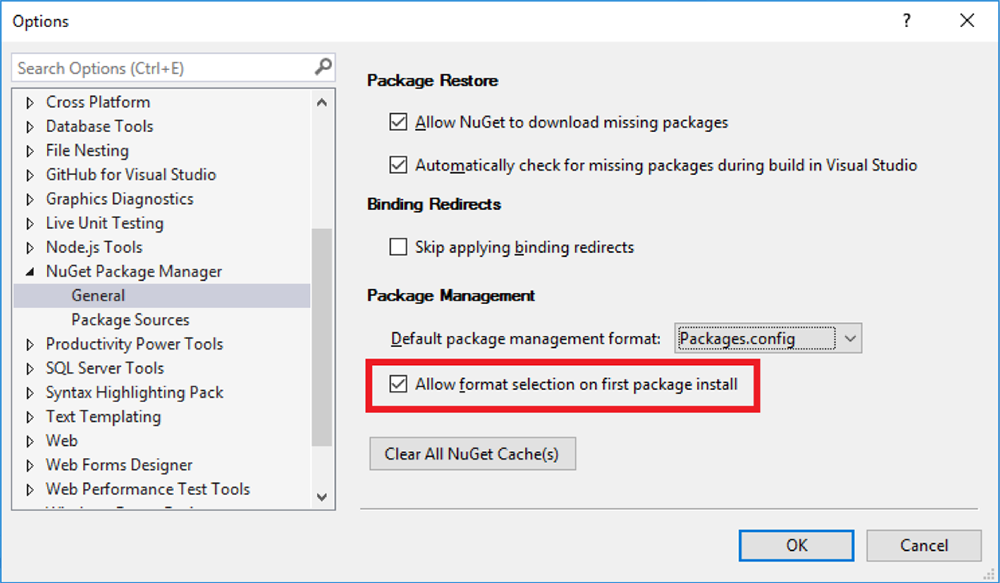The width and height of the screenshot is (1000, 583).
Task: Enable Skip applying binding redirects
Action: tap(398, 247)
